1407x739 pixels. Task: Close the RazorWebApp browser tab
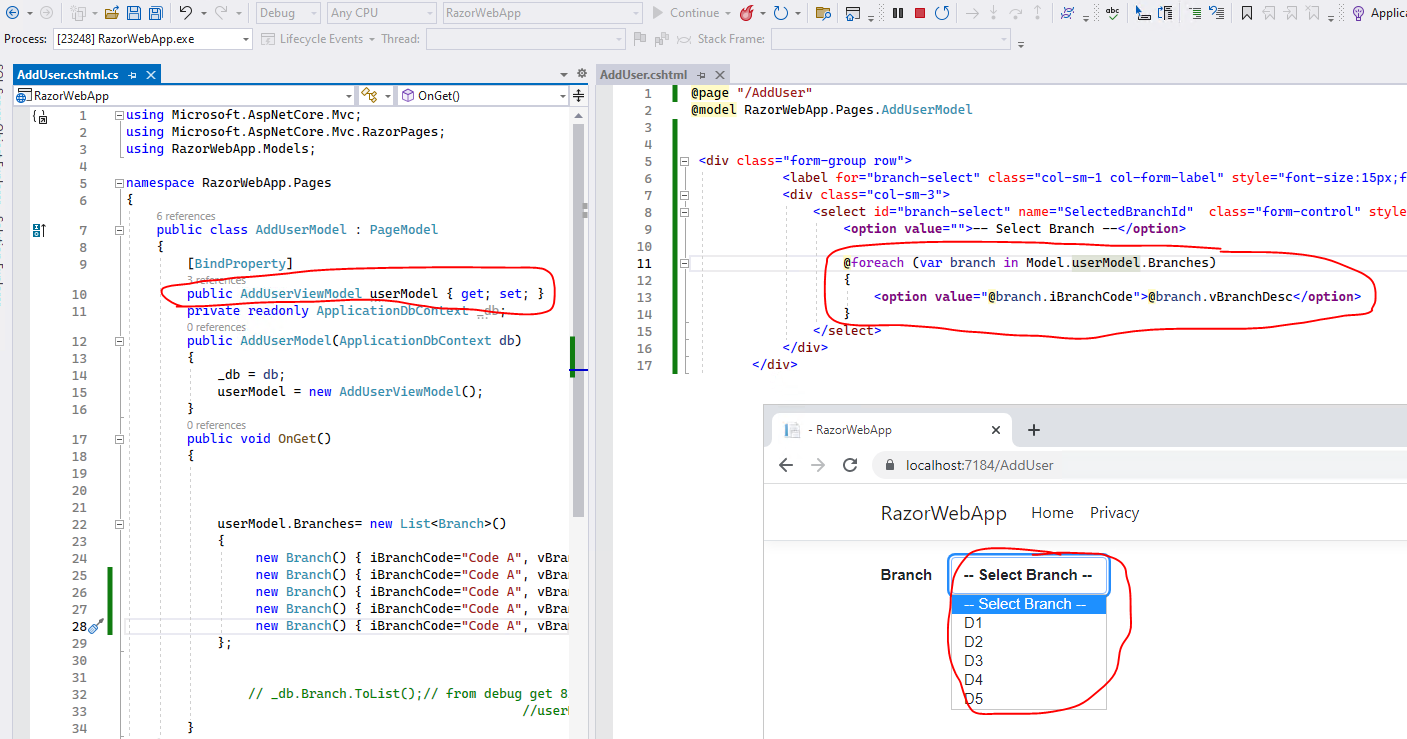tap(995, 430)
